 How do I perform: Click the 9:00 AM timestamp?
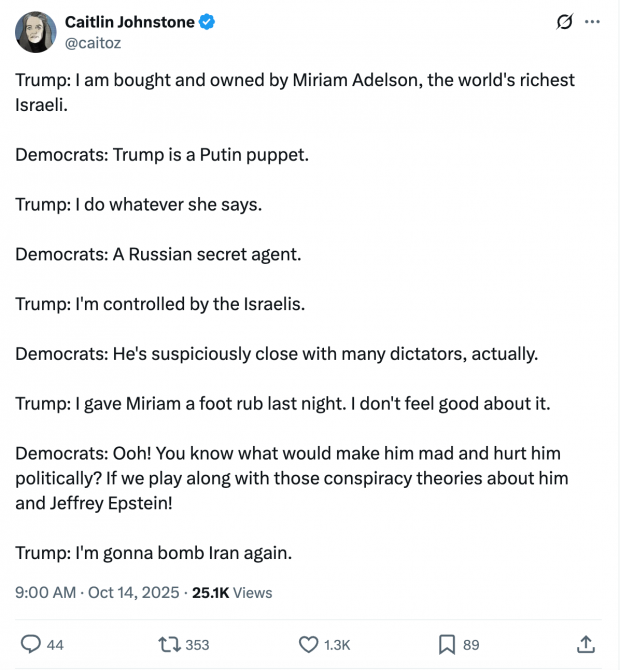pyautogui.click(x=45, y=592)
